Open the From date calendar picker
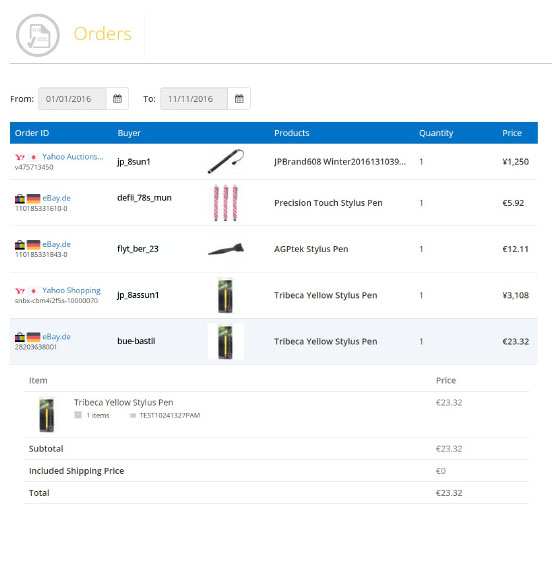The image size is (552, 572). 117,98
